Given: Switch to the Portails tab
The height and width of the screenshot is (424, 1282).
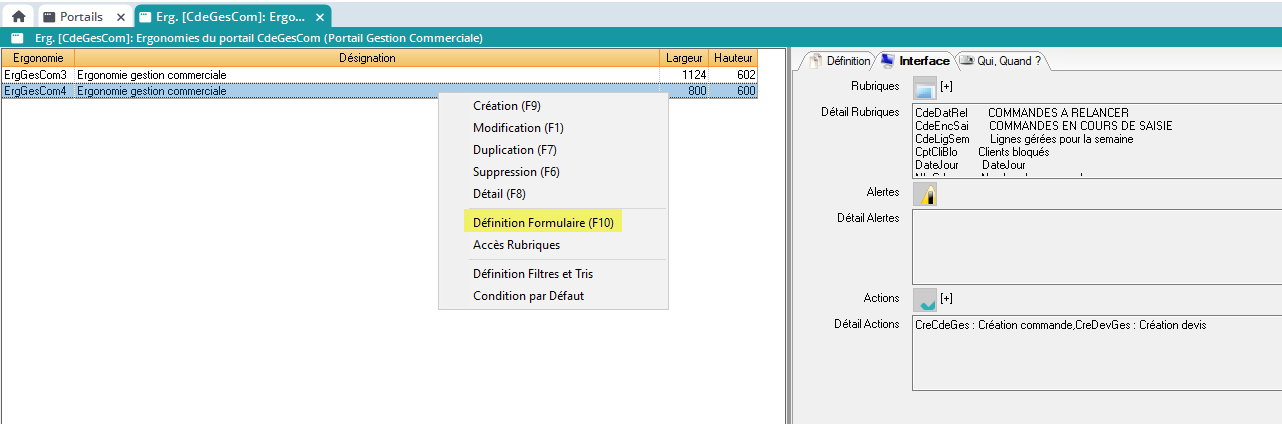Looking at the screenshot, I should (80, 17).
